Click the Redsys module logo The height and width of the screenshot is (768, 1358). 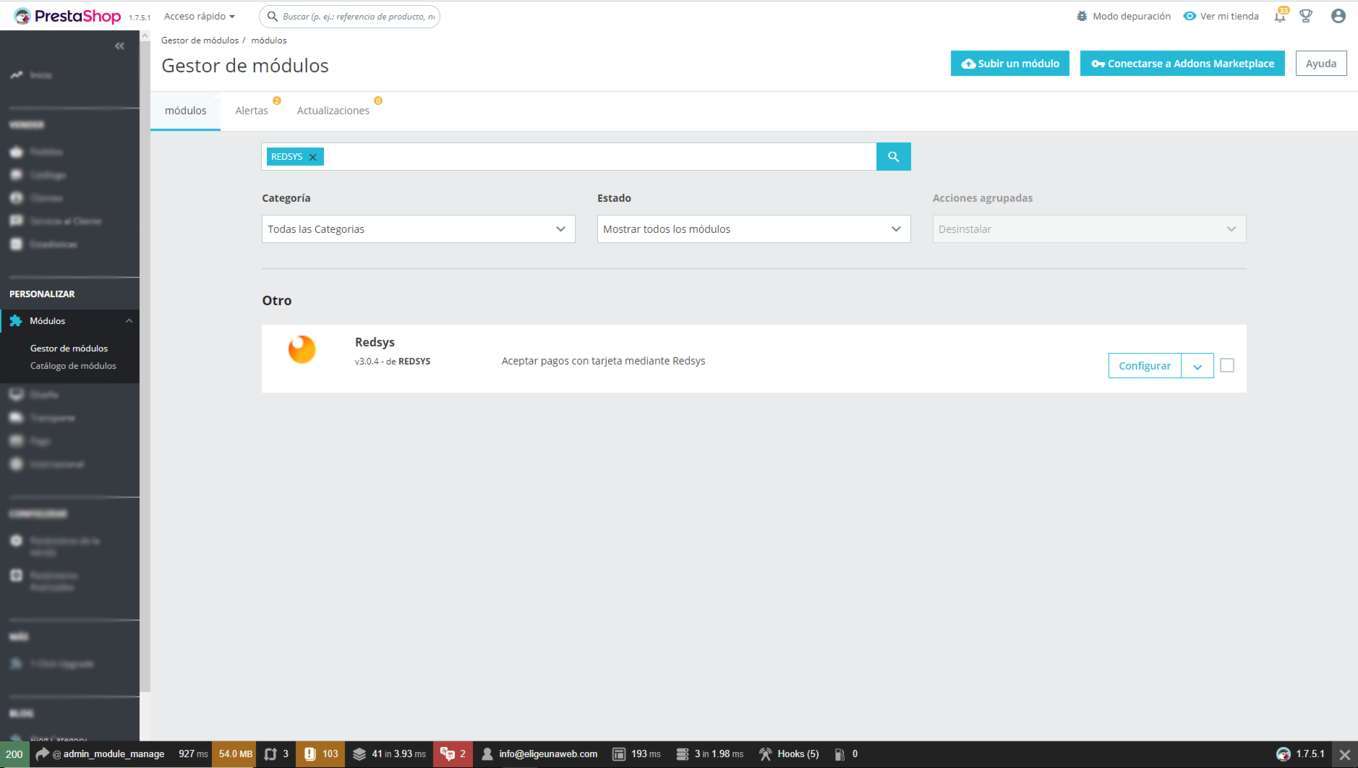click(302, 349)
